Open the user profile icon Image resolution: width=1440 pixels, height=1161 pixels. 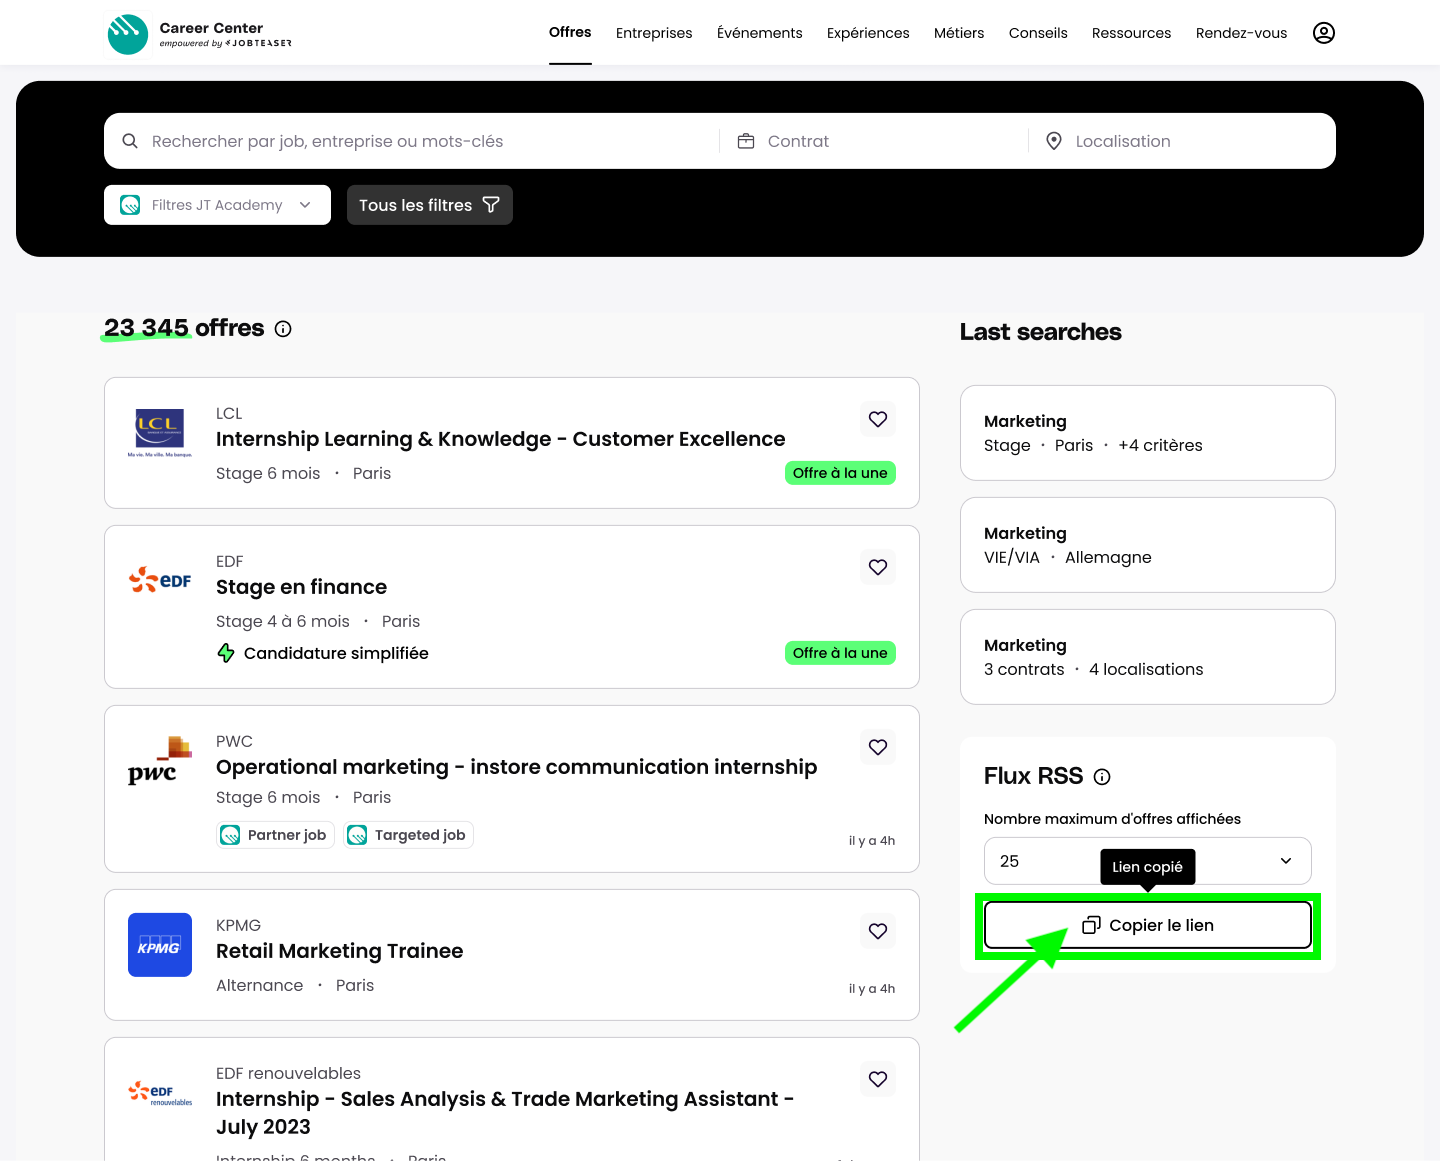click(1324, 33)
